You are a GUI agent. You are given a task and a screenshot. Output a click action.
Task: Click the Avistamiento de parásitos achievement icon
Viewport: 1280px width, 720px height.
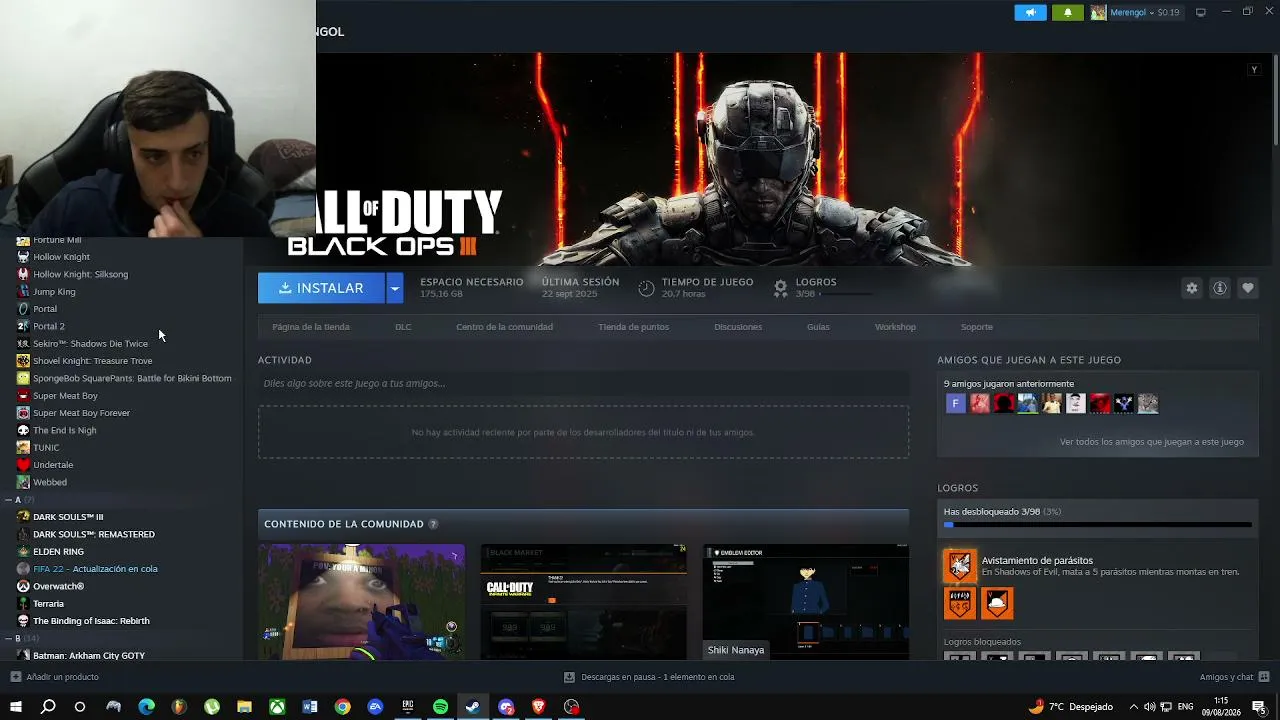point(960,566)
